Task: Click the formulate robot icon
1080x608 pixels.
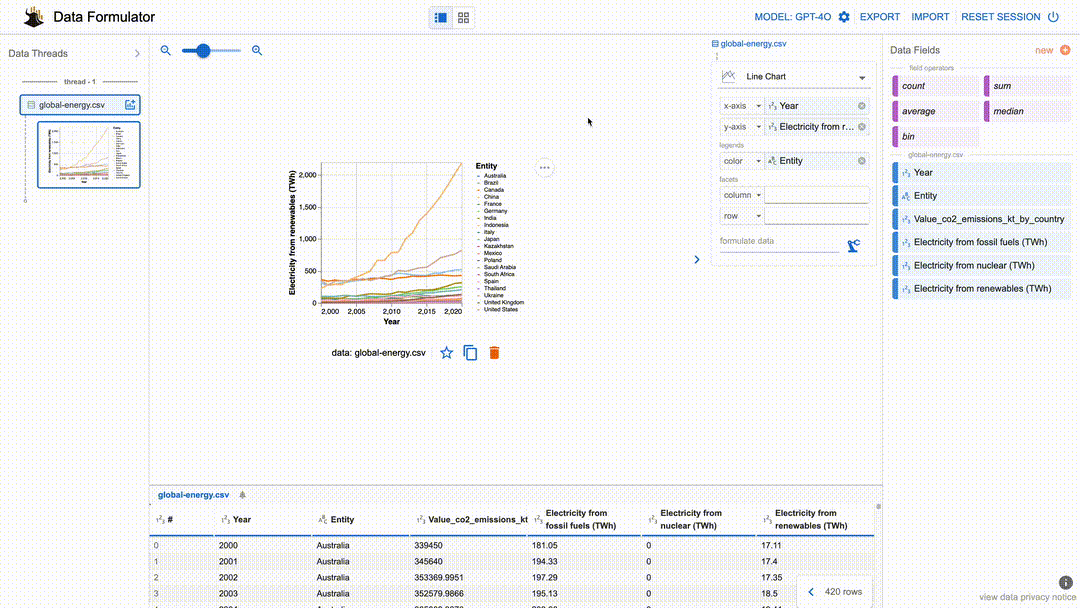Action: click(x=854, y=246)
